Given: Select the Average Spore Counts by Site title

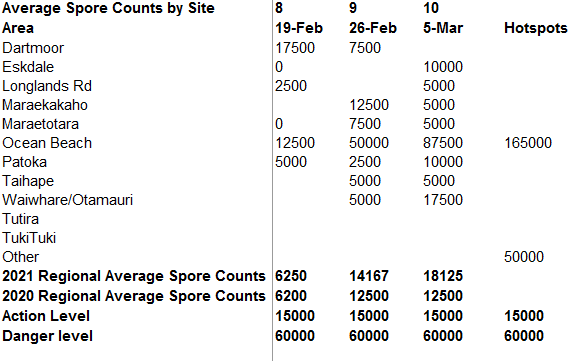Looking at the screenshot, I should pos(109,8).
